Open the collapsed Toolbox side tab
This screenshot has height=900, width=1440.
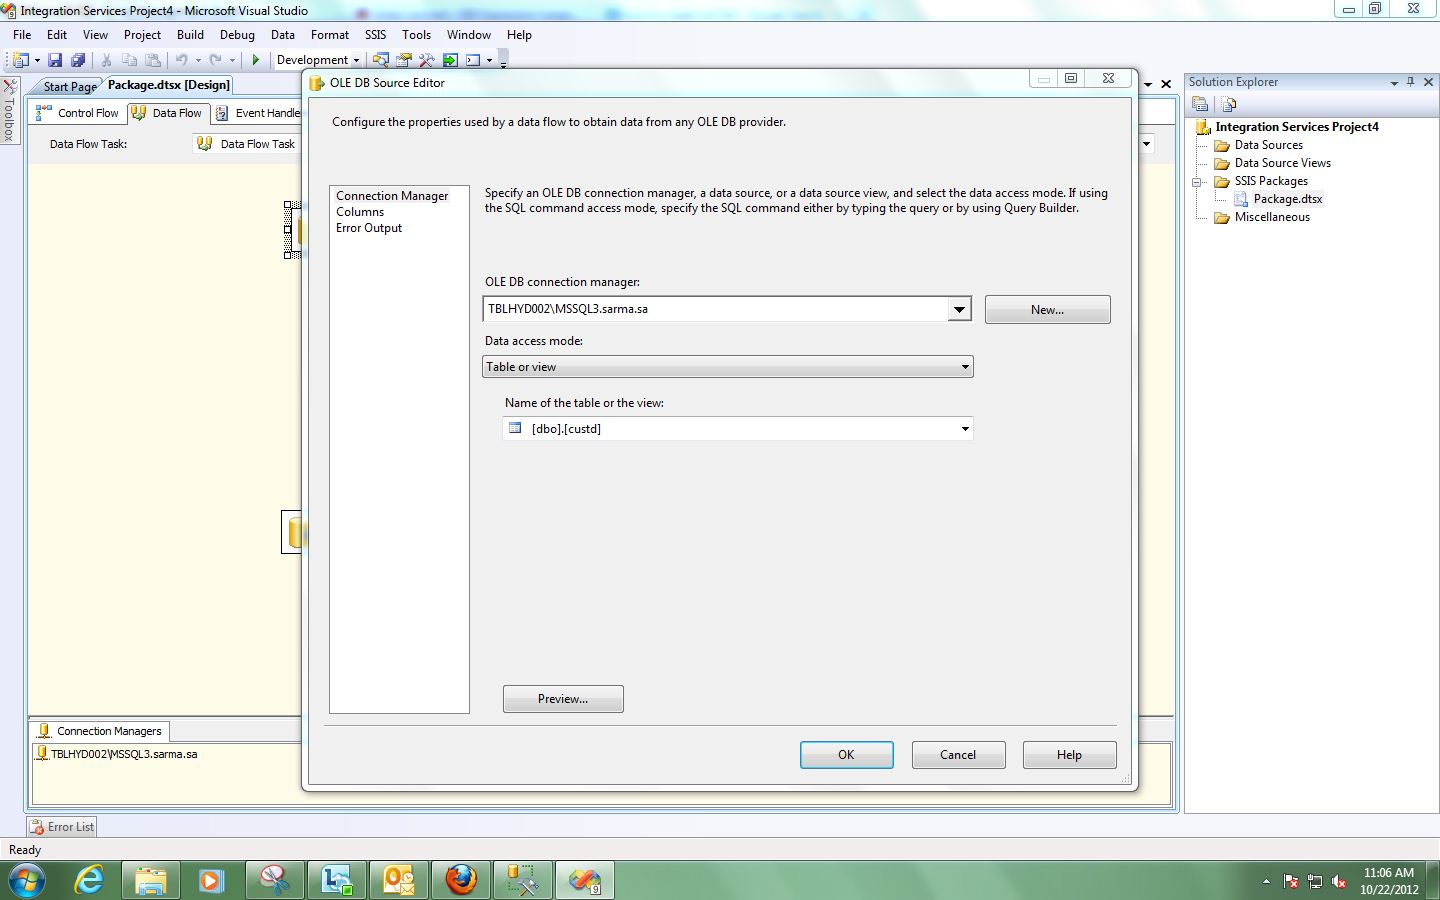tap(9, 111)
